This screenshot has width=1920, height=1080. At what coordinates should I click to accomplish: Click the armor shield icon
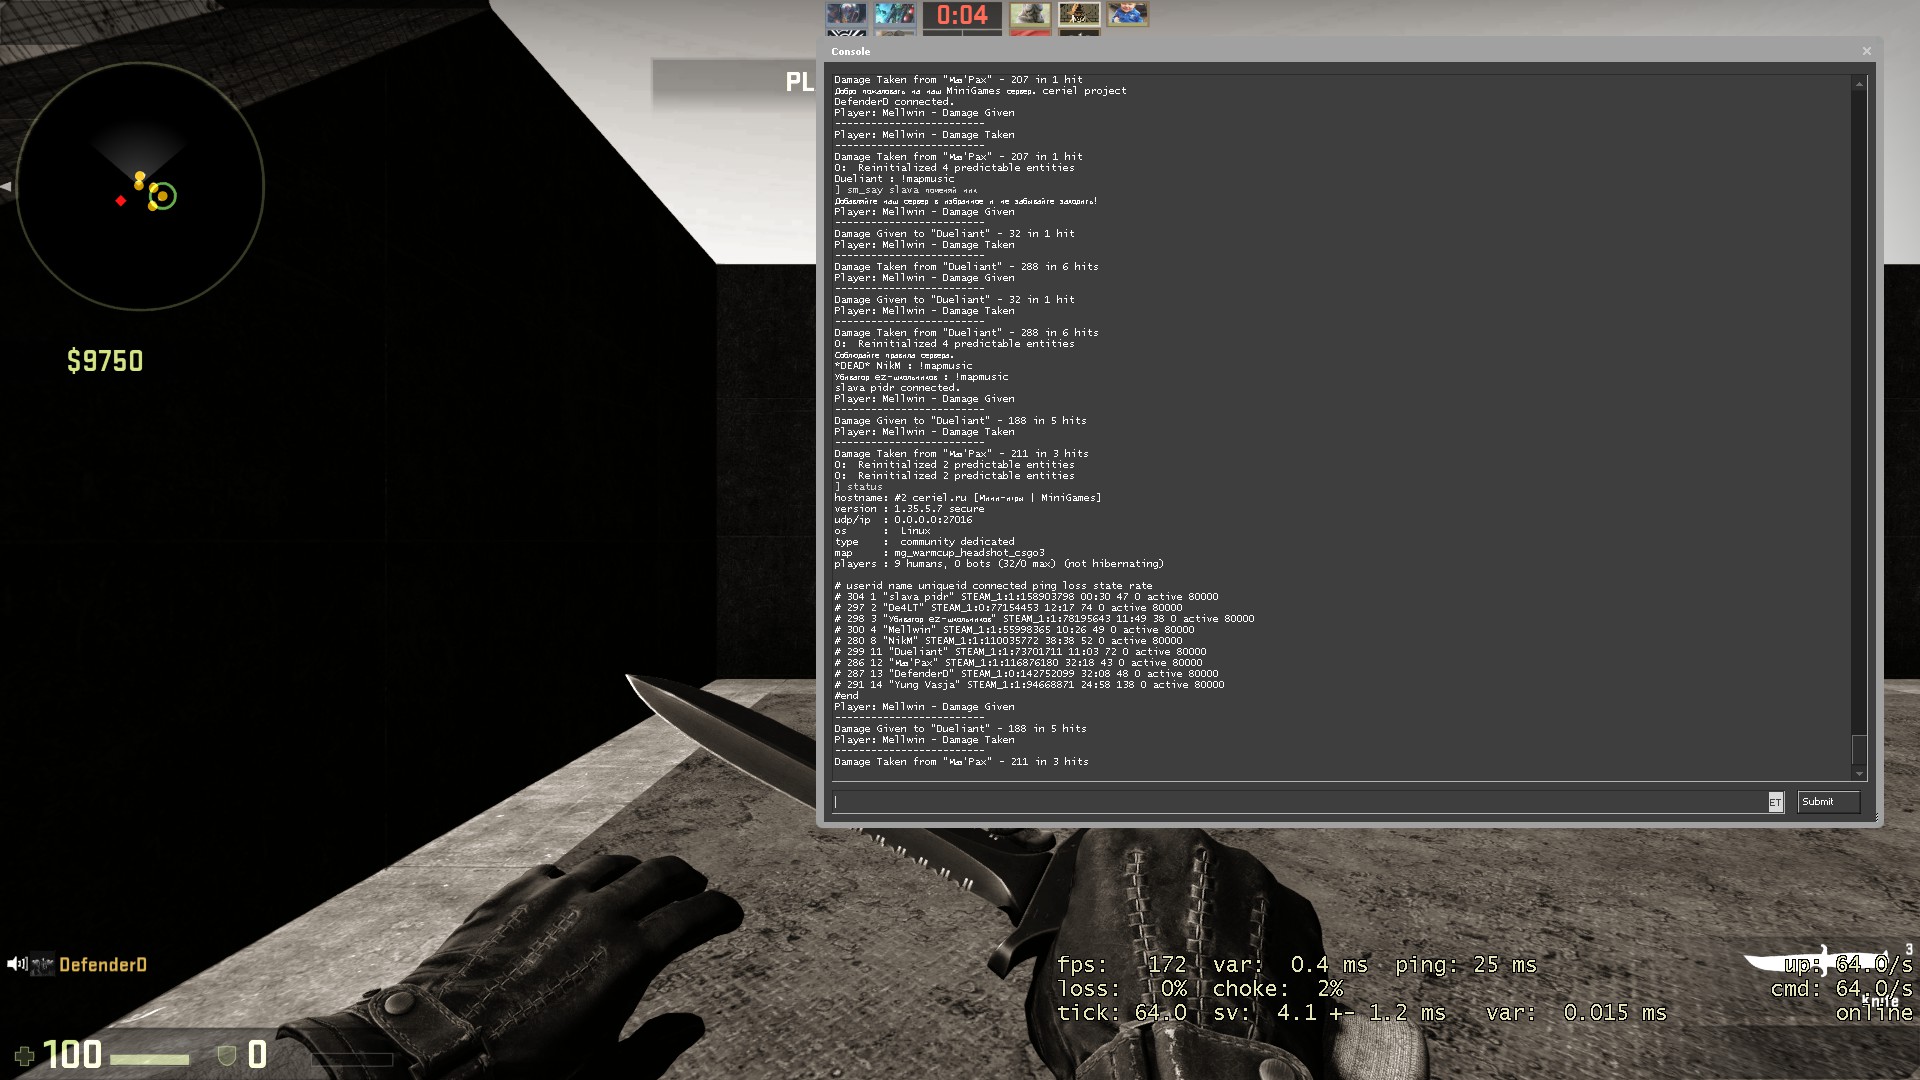point(227,1056)
